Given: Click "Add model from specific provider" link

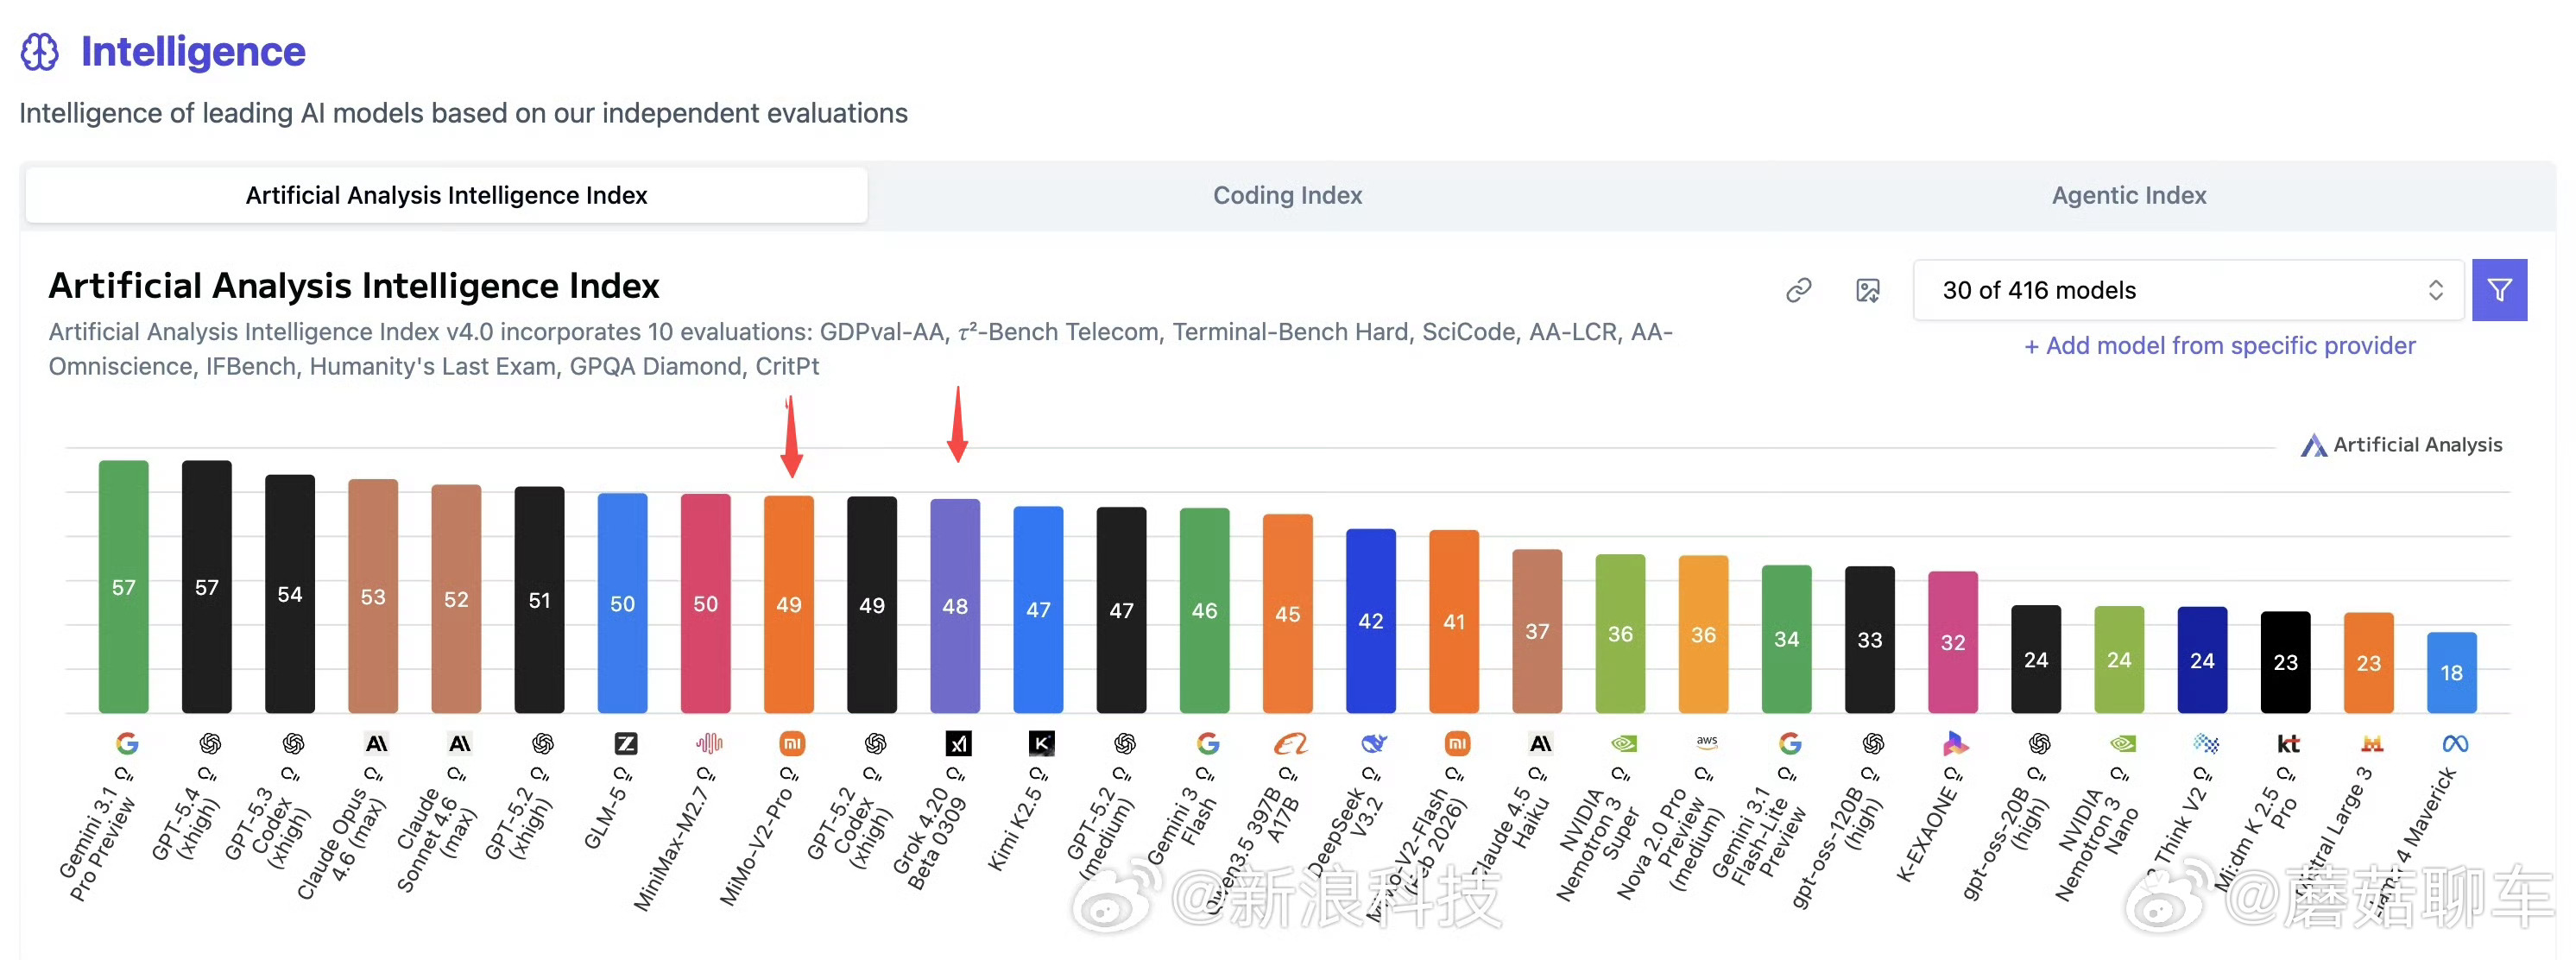Looking at the screenshot, I should click(x=2219, y=346).
